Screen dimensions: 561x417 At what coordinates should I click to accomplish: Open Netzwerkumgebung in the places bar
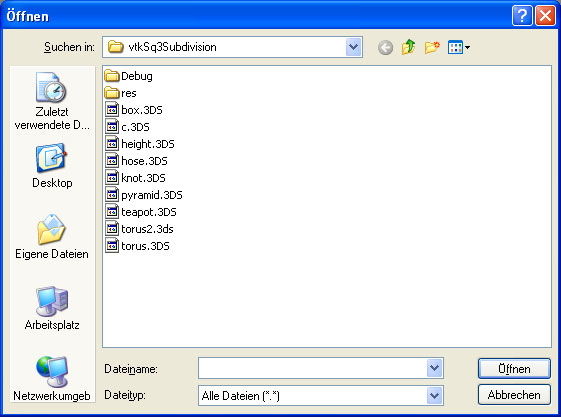[x=52, y=379]
